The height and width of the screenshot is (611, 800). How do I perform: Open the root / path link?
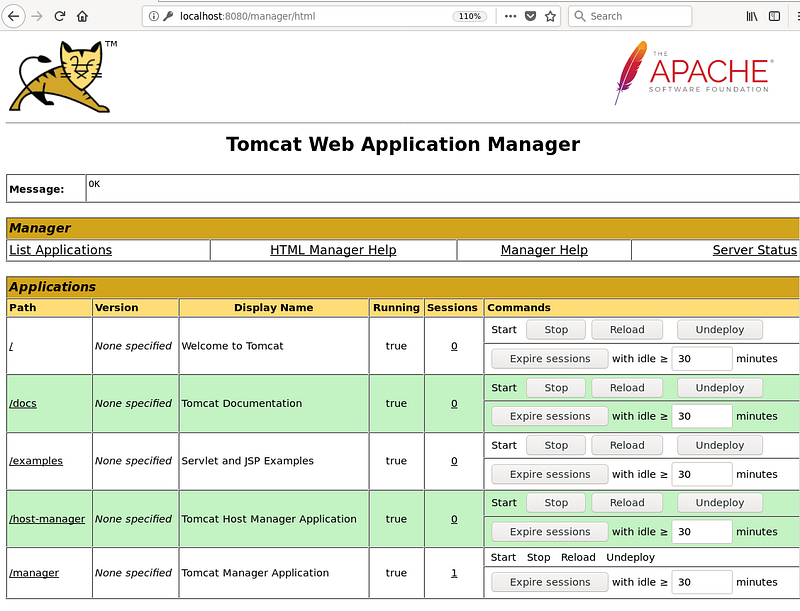click(x=11, y=346)
